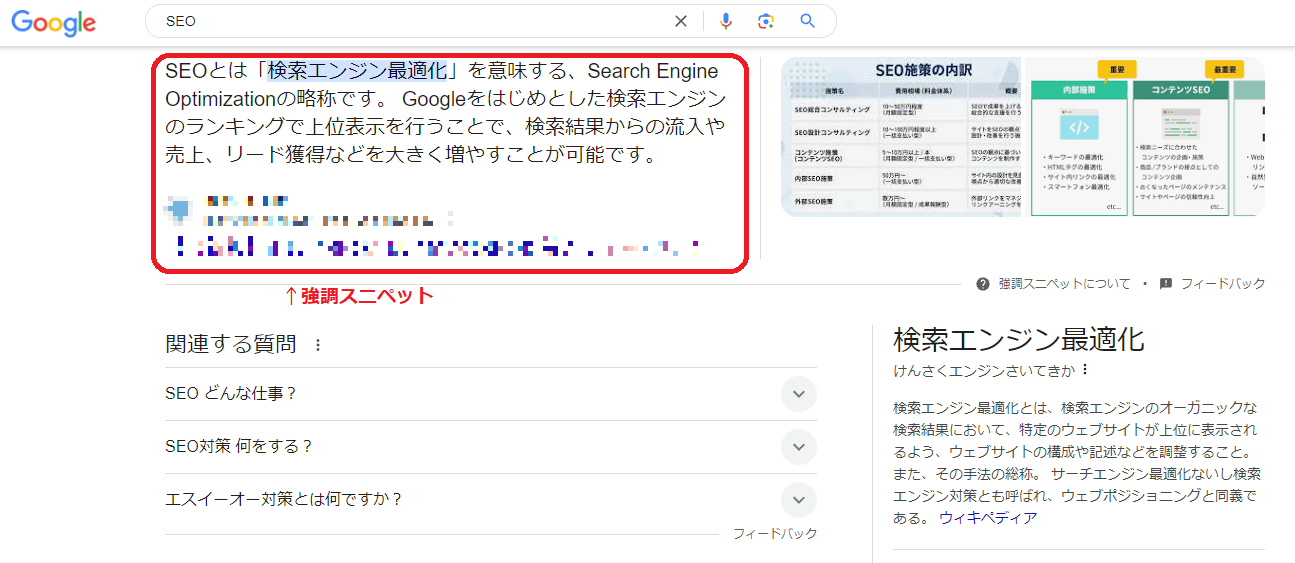Open the three-dot menu beside 関連する質問
The width and height of the screenshot is (1295, 563).
(x=318, y=345)
